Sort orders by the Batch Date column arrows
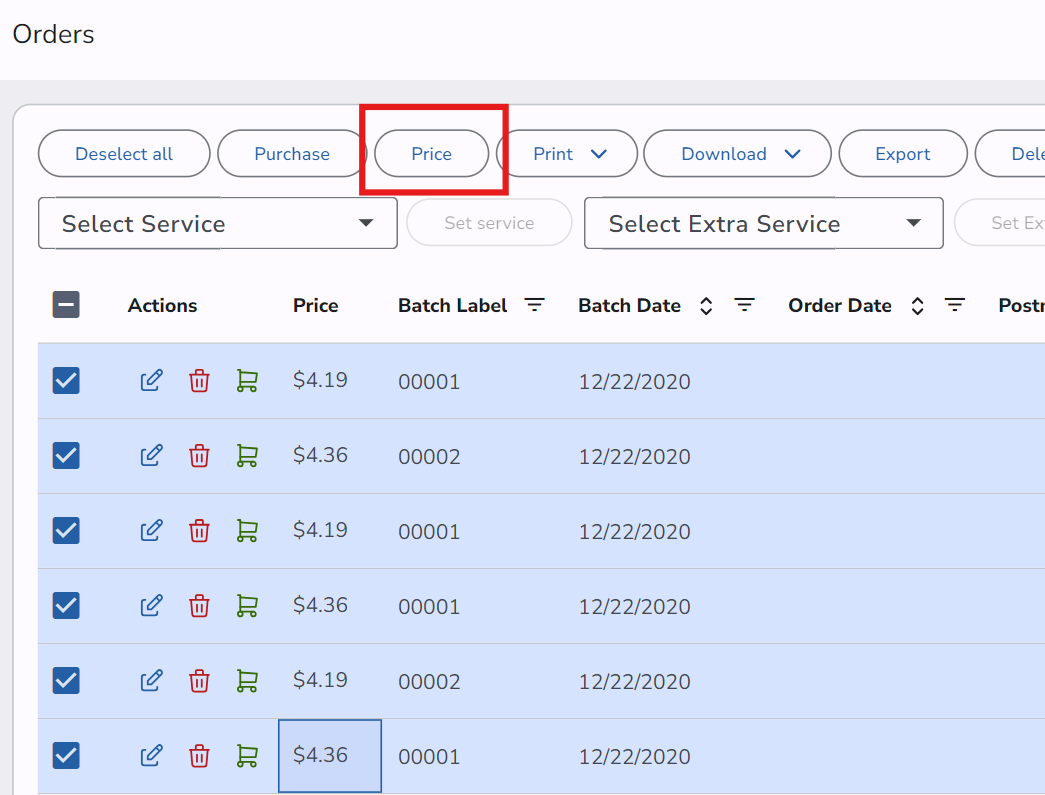This screenshot has height=795, width=1045. coord(706,306)
